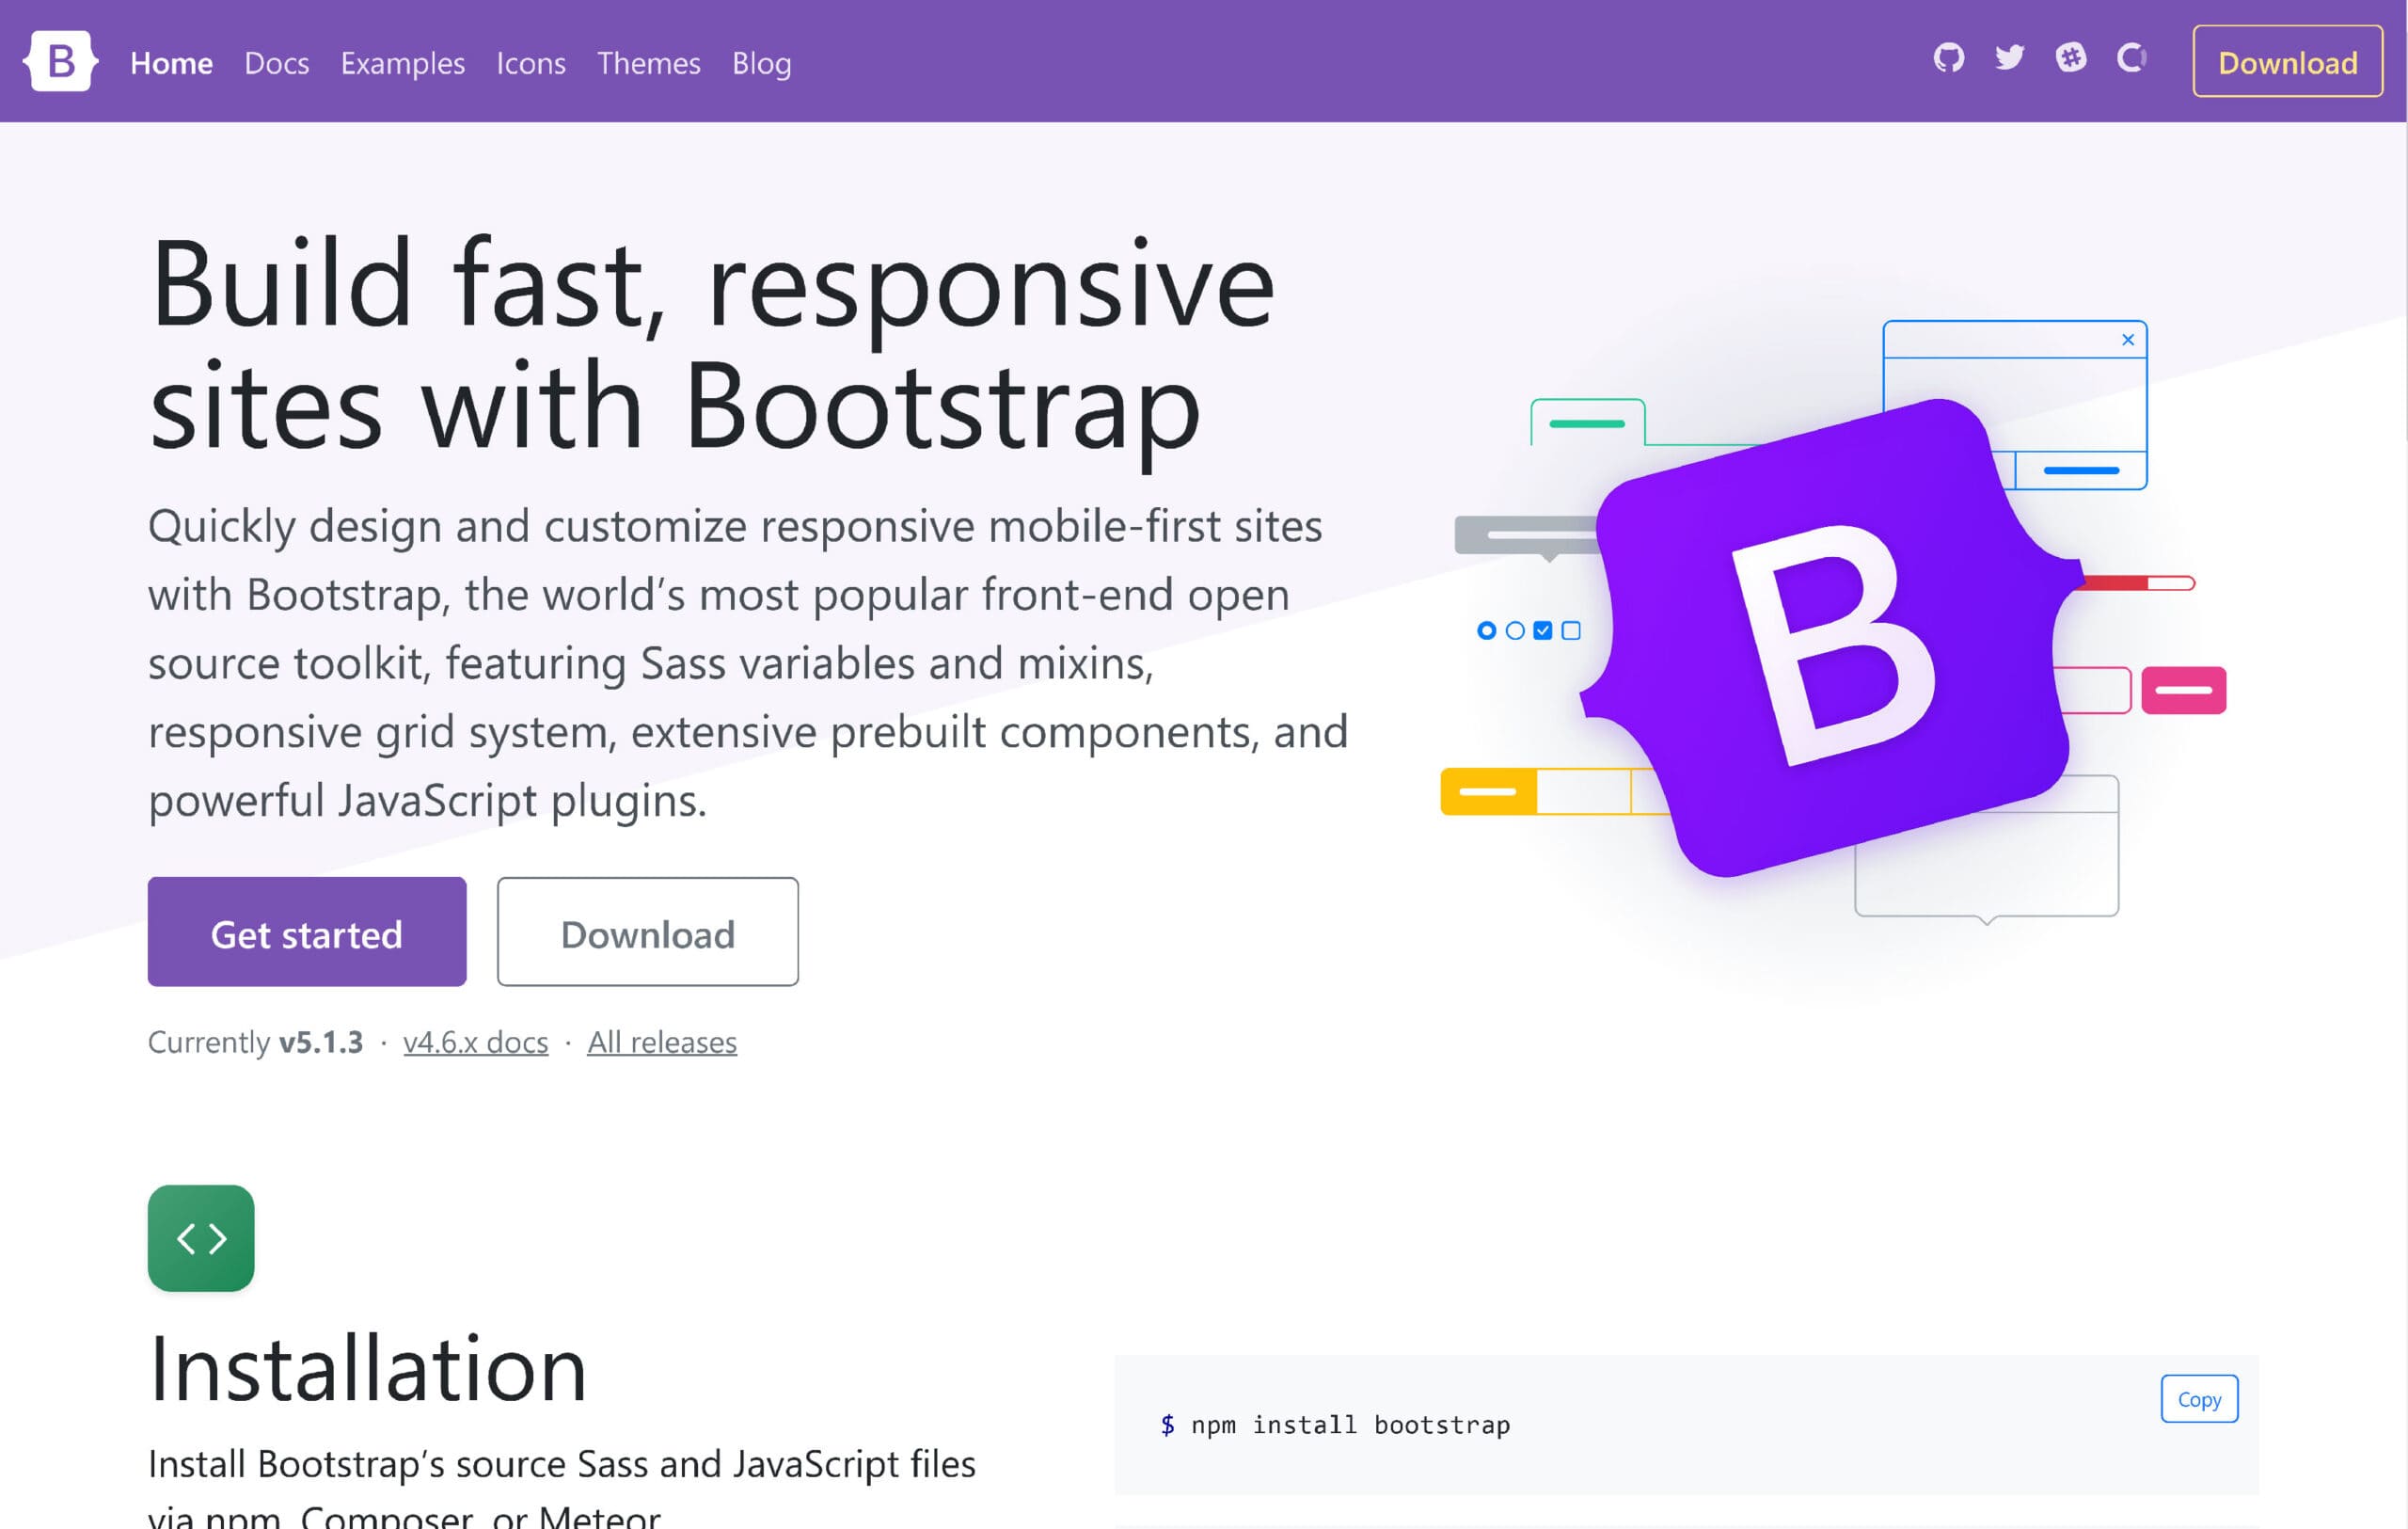Toggle the checked checkbox in illustration

click(x=1542, y=631)
